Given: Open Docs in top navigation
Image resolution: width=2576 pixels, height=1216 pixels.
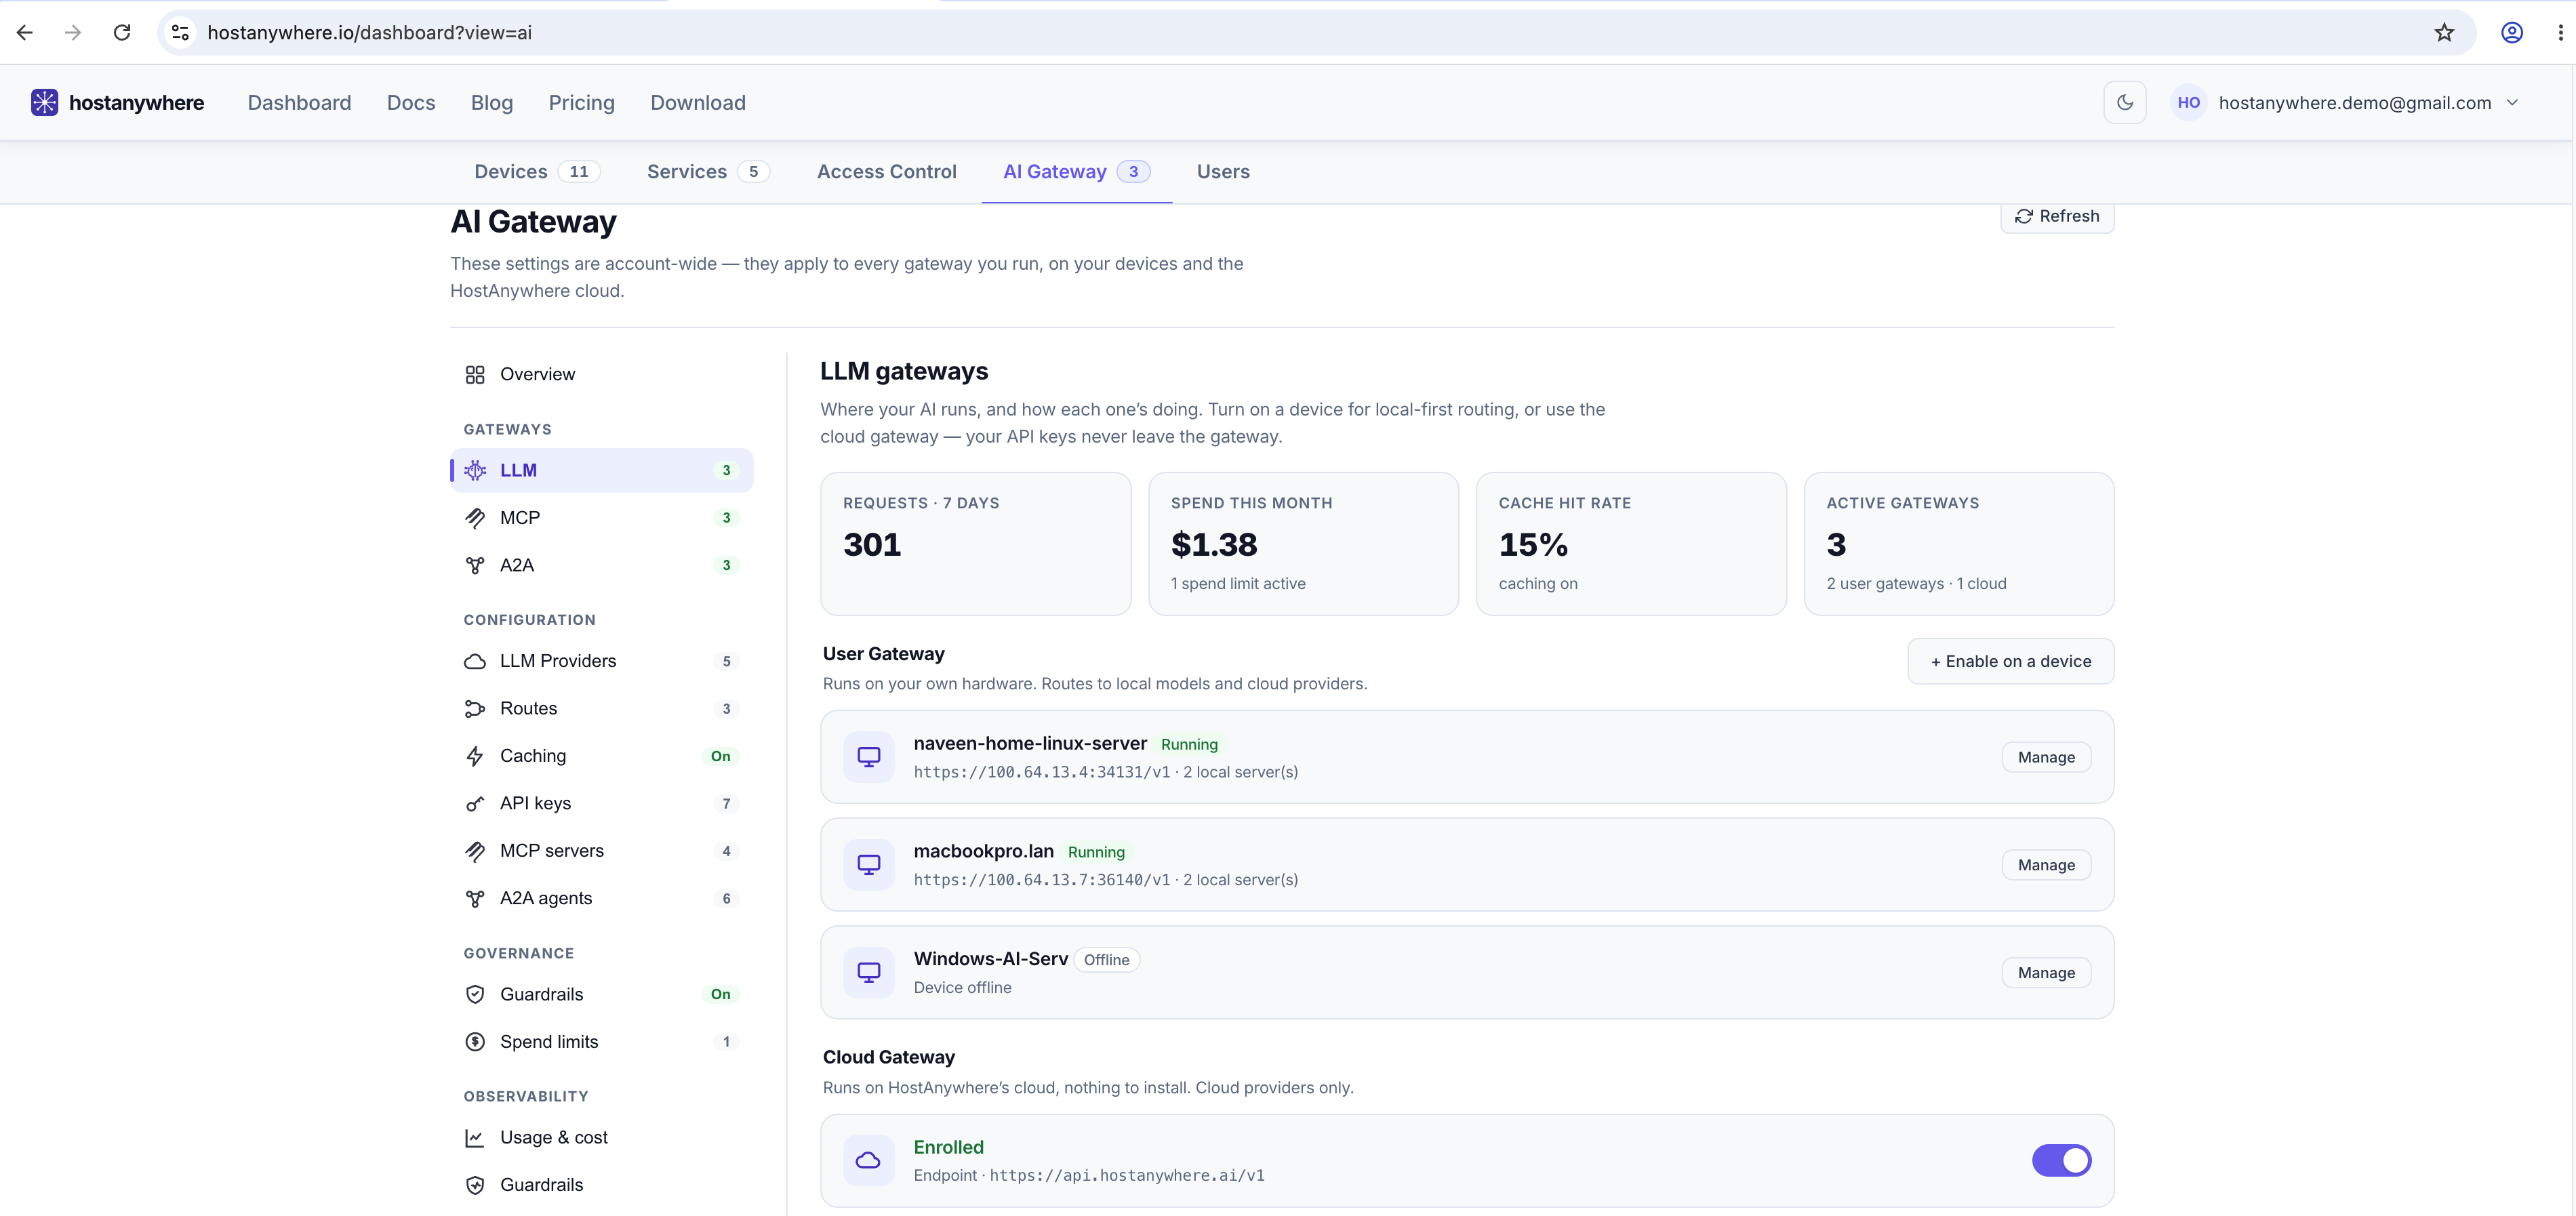Looking at the screenshot, I should pyautogui.click(x=411, y=102).
